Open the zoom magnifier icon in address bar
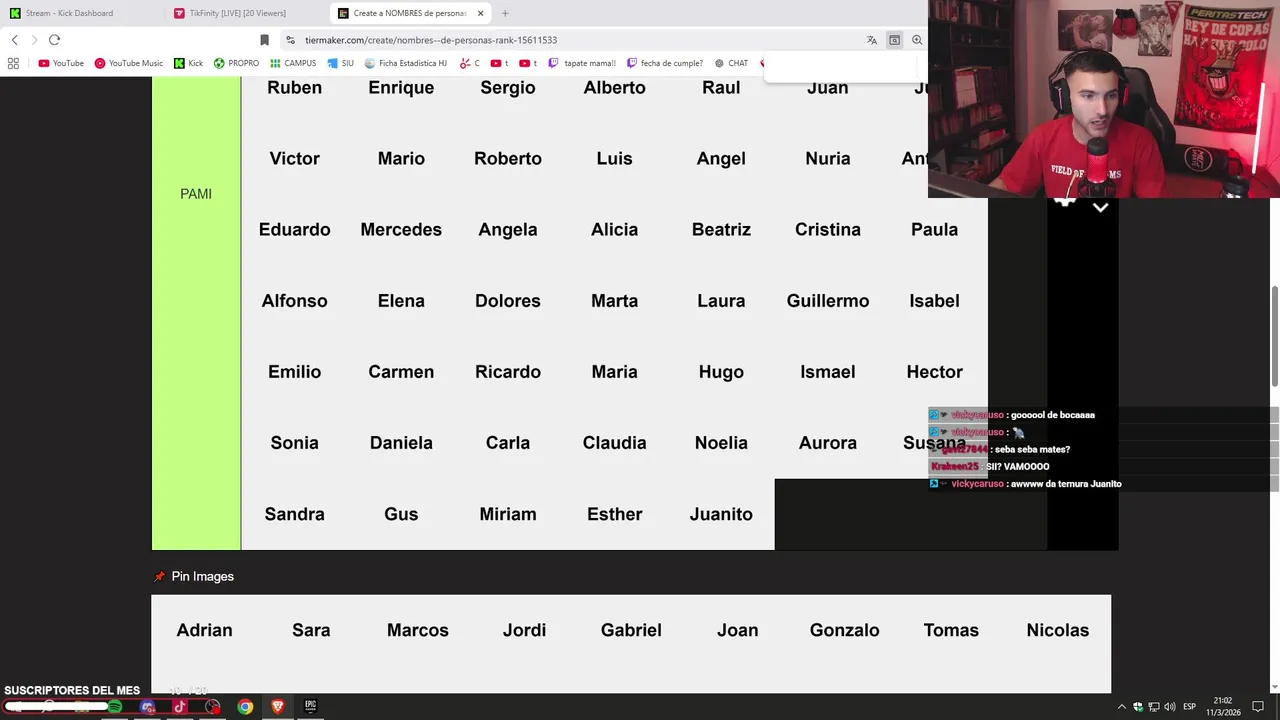The width and height of the screenshot is (1280, 720). tap(917, 40)
